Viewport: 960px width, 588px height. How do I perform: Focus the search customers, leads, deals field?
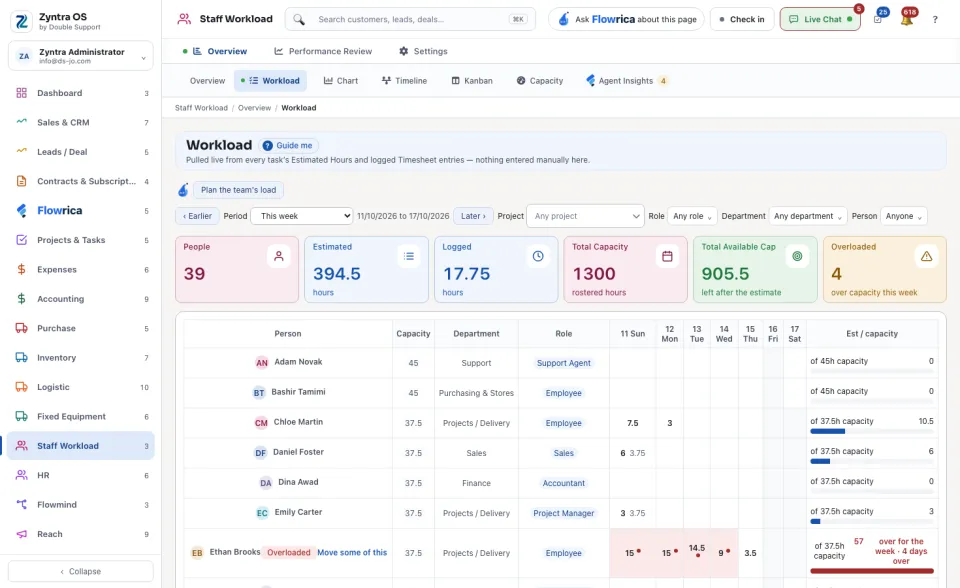[x=410, y=19]
